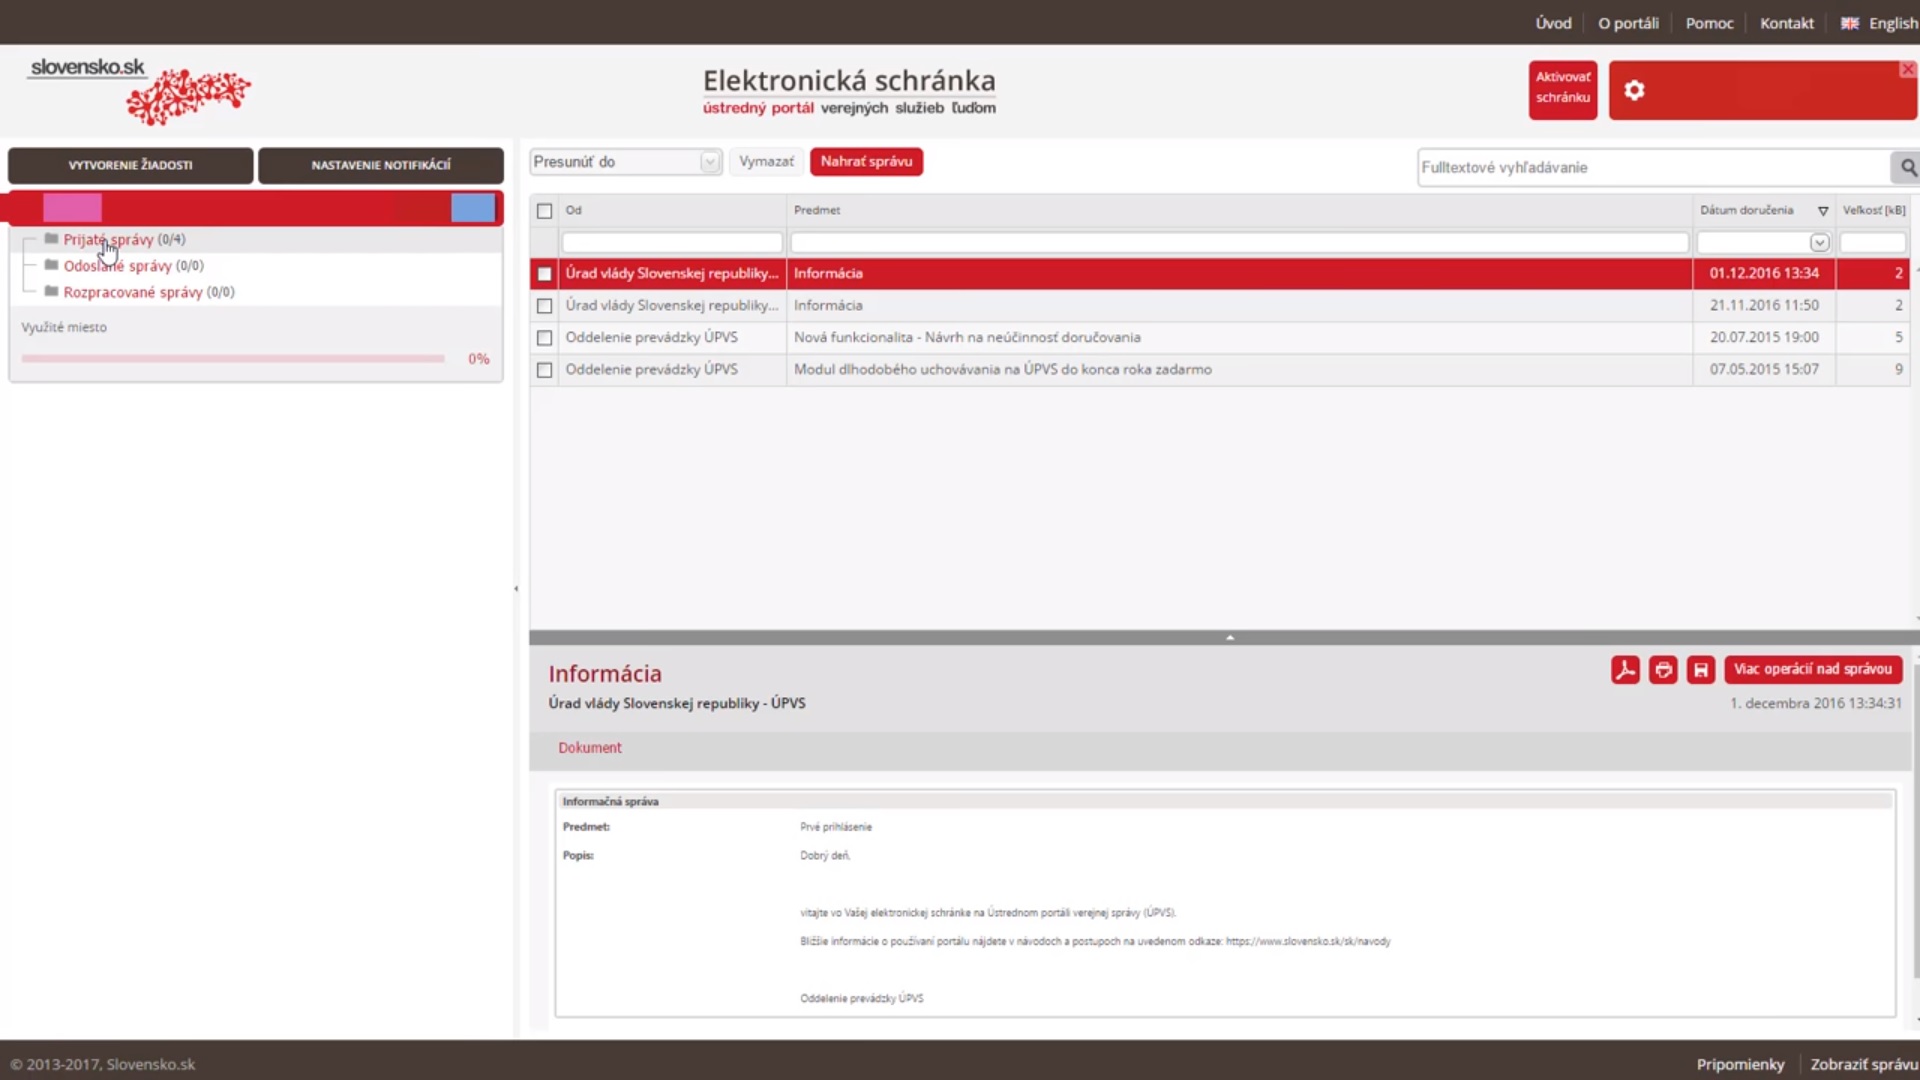Click sender Oddelenie prevádzky ÚPVS dated 20.07.2015

651,338
